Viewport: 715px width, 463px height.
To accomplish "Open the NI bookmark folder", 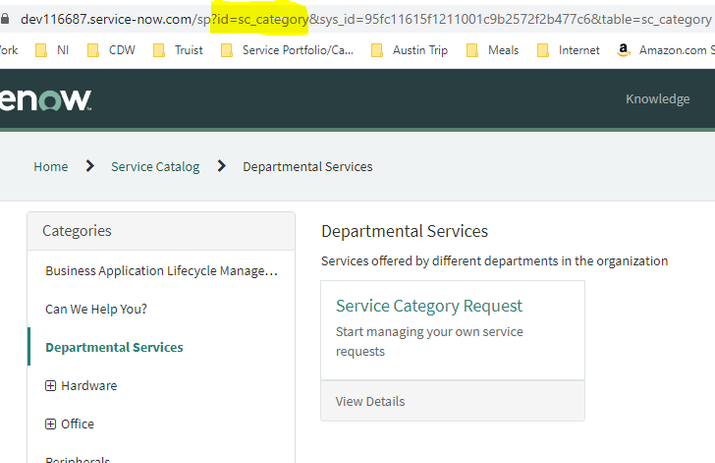I will [52, 50].
